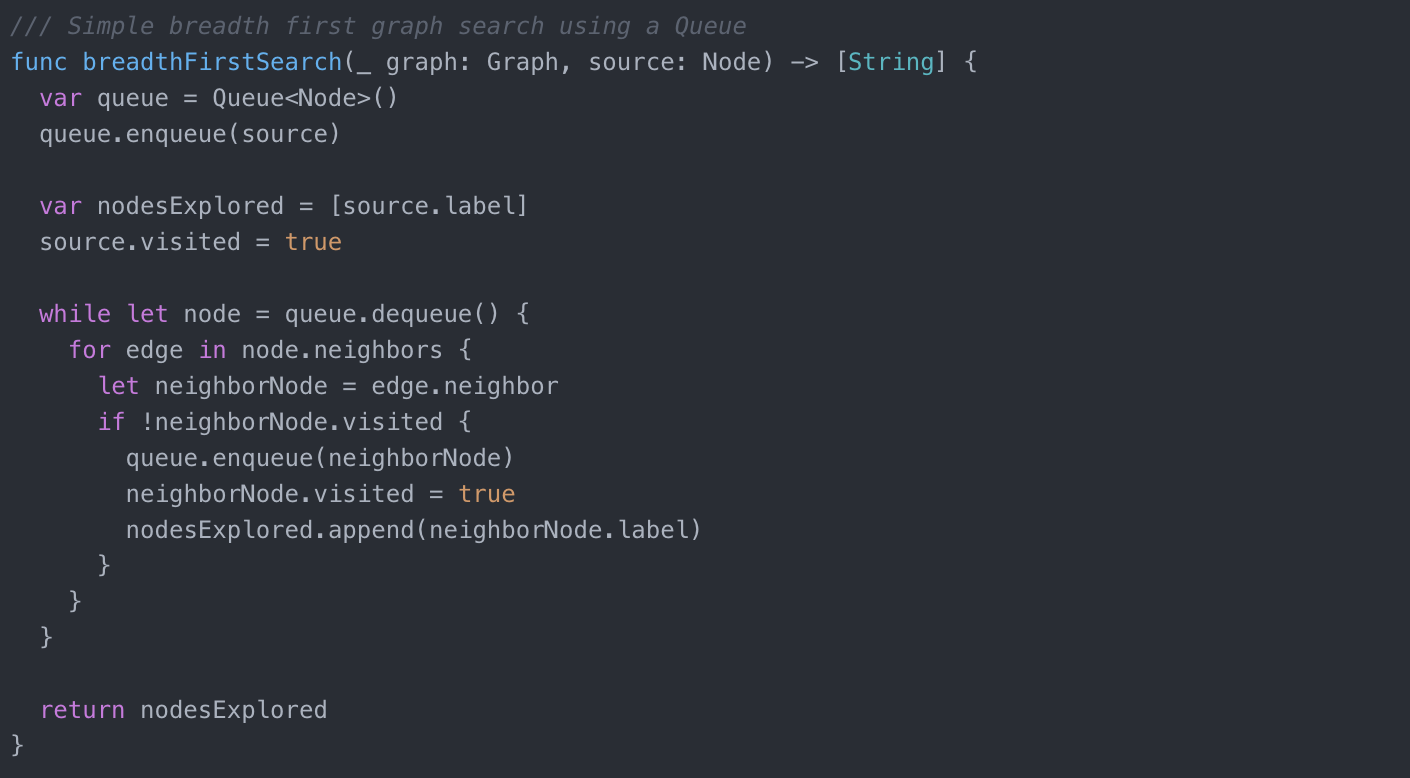Click true after source.visited
This screenshot has width=1410, height=778.
point(313,242)
